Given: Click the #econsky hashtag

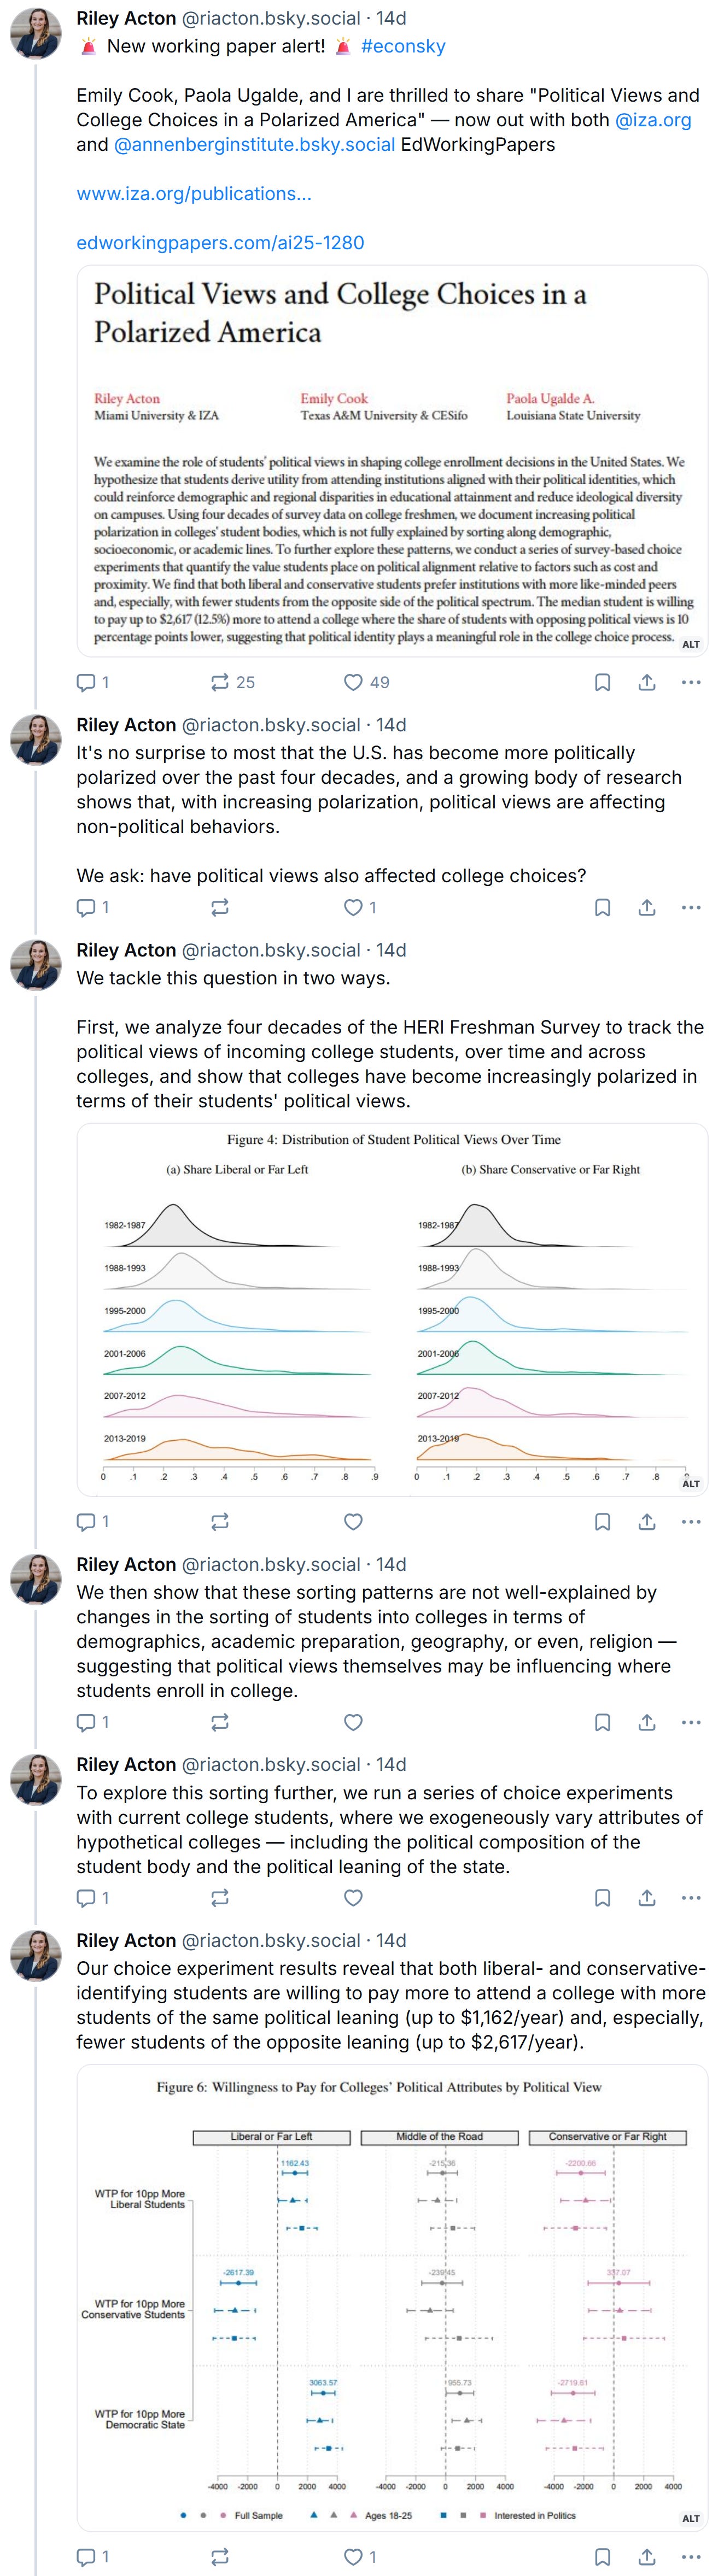Looking at the screenshot, I should [403, 46].
